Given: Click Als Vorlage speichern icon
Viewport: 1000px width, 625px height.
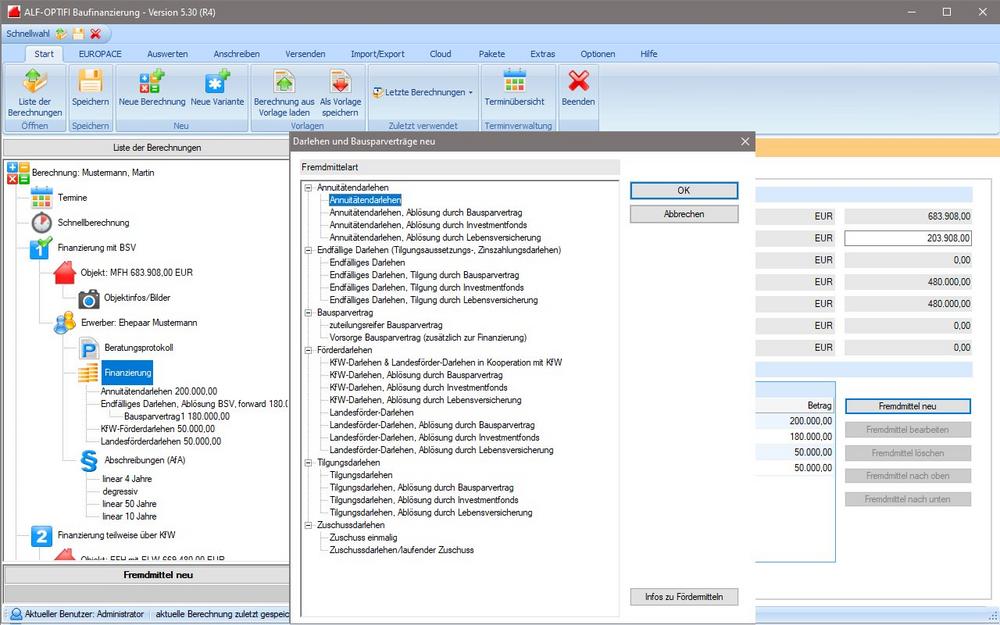Looking at the screenshot, I should click(340, 92).
